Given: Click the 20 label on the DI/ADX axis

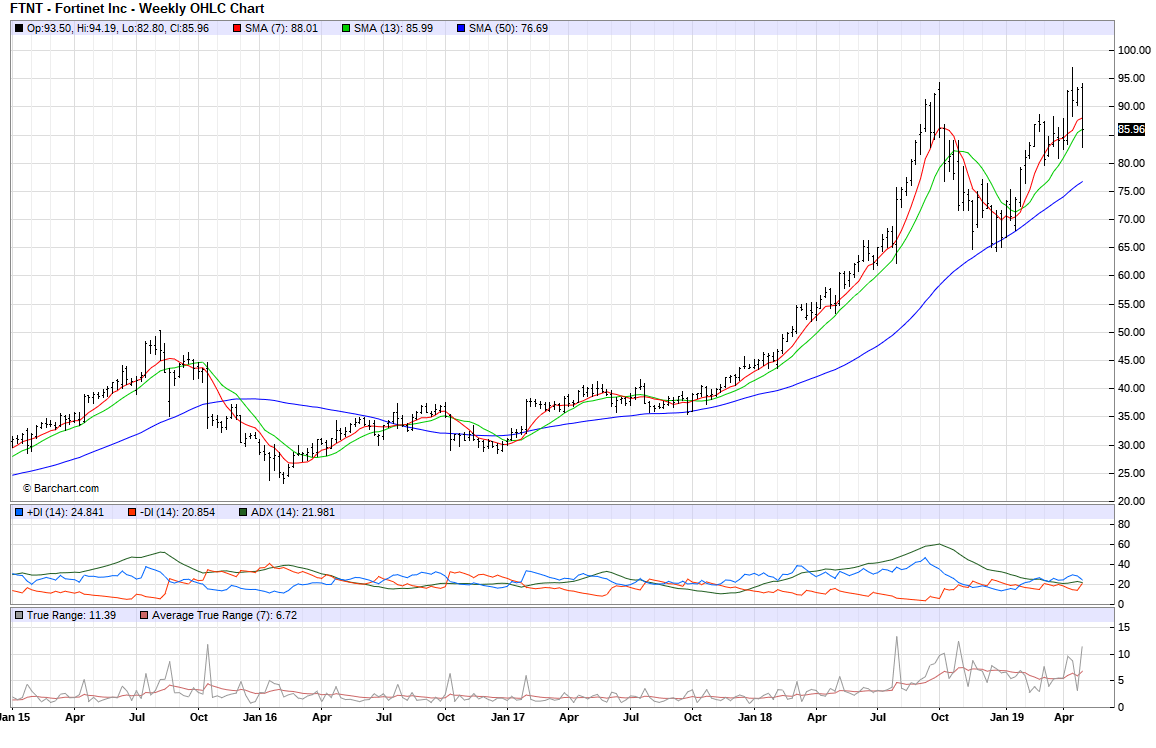Looking at the screenshot, I should [x=1124, y=584].
